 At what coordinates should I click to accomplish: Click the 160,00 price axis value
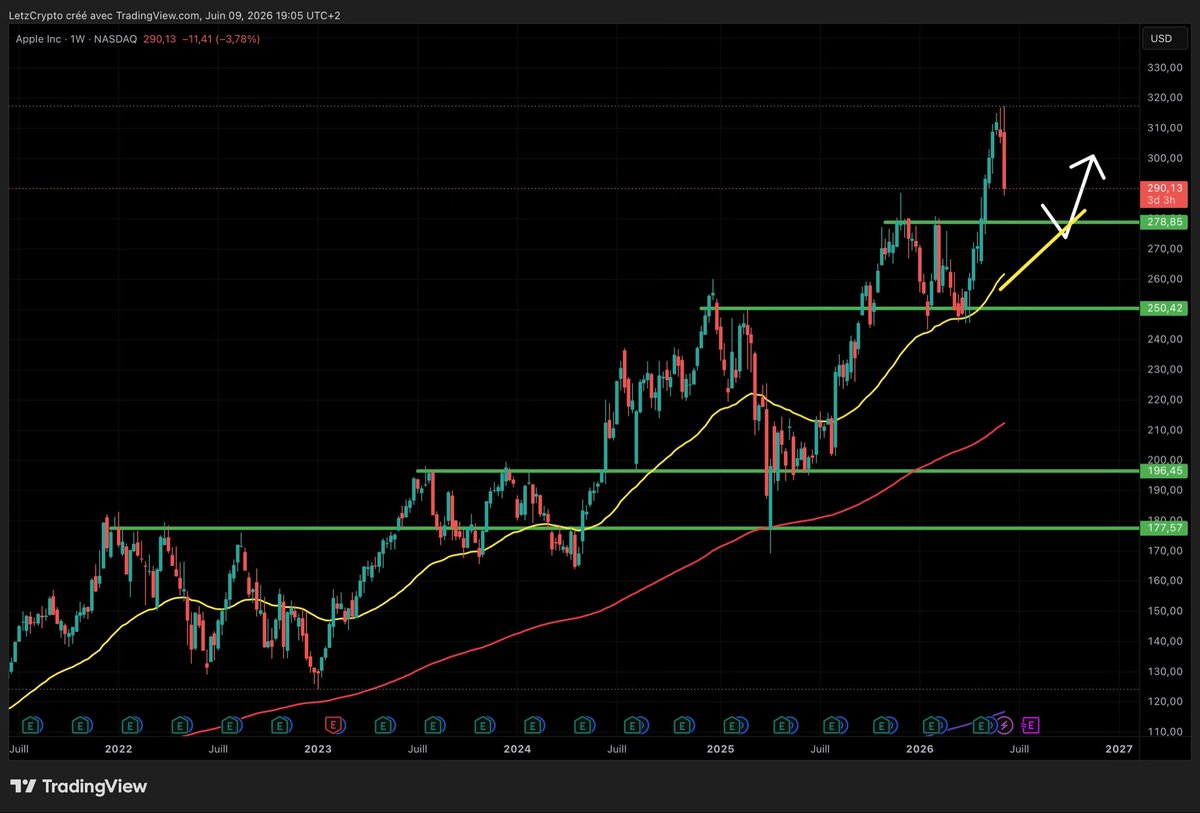point(1165,581)
